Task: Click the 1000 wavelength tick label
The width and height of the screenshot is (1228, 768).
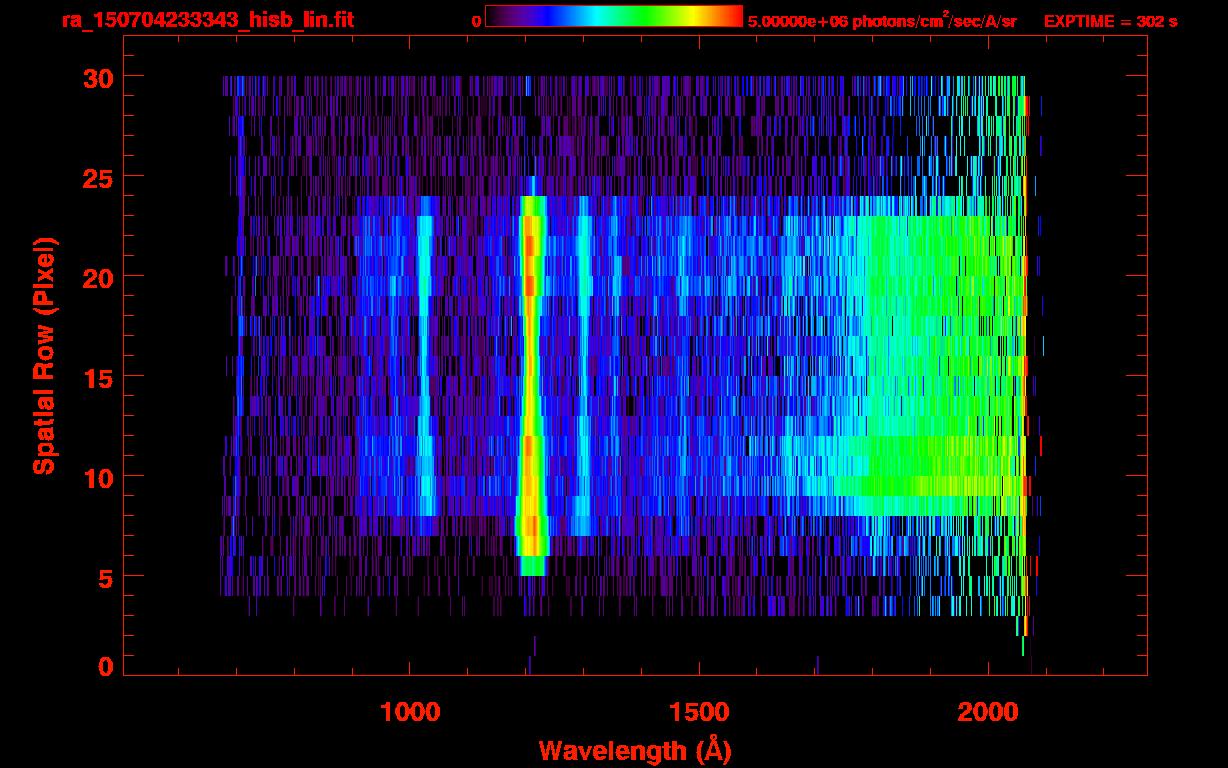Action: coord(410,712)
